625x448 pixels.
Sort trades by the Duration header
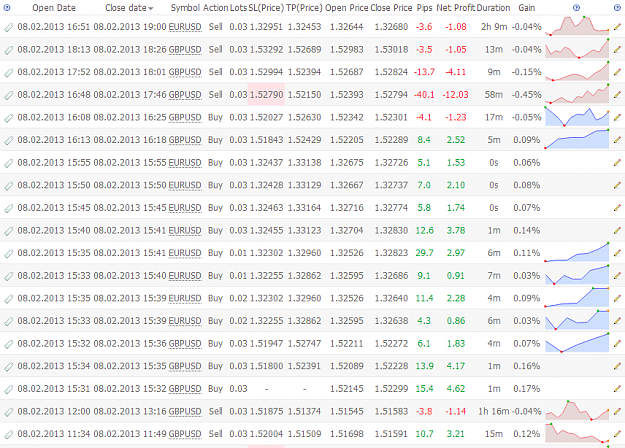pyautogui.click(x=493, y=8)
